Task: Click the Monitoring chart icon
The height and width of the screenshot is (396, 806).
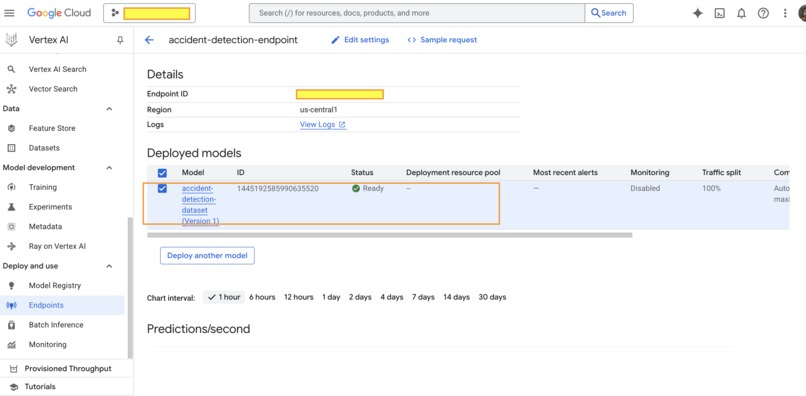Action: click(11, 345)
